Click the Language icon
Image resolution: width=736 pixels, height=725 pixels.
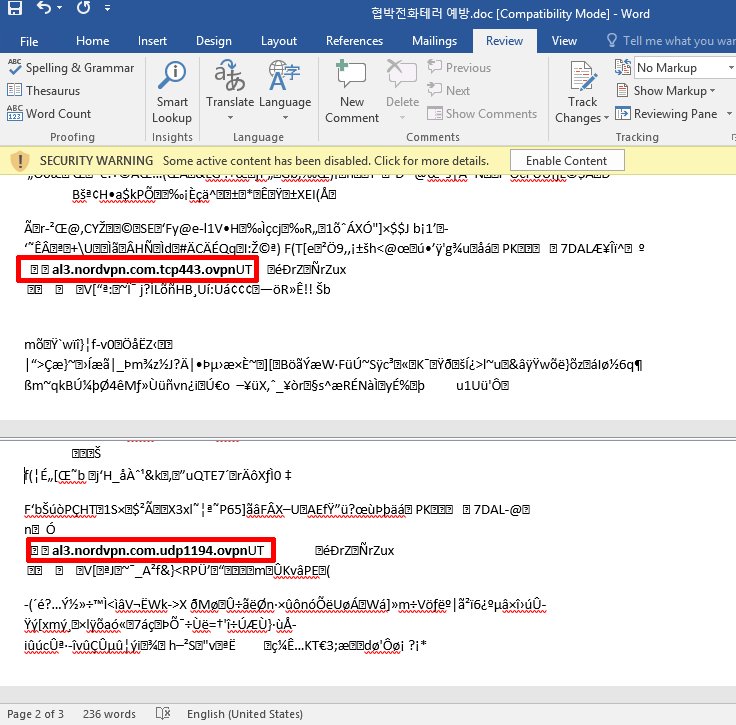tap(284, 75)
